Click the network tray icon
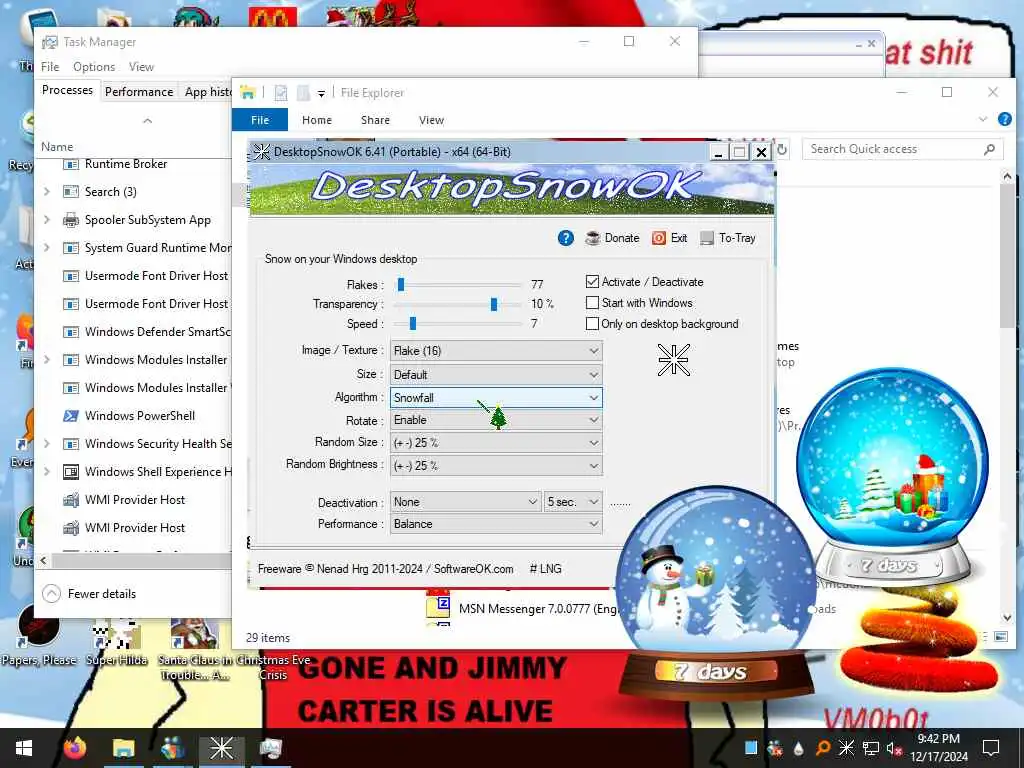The image size is (1024, 768). [x=871, y=748]
